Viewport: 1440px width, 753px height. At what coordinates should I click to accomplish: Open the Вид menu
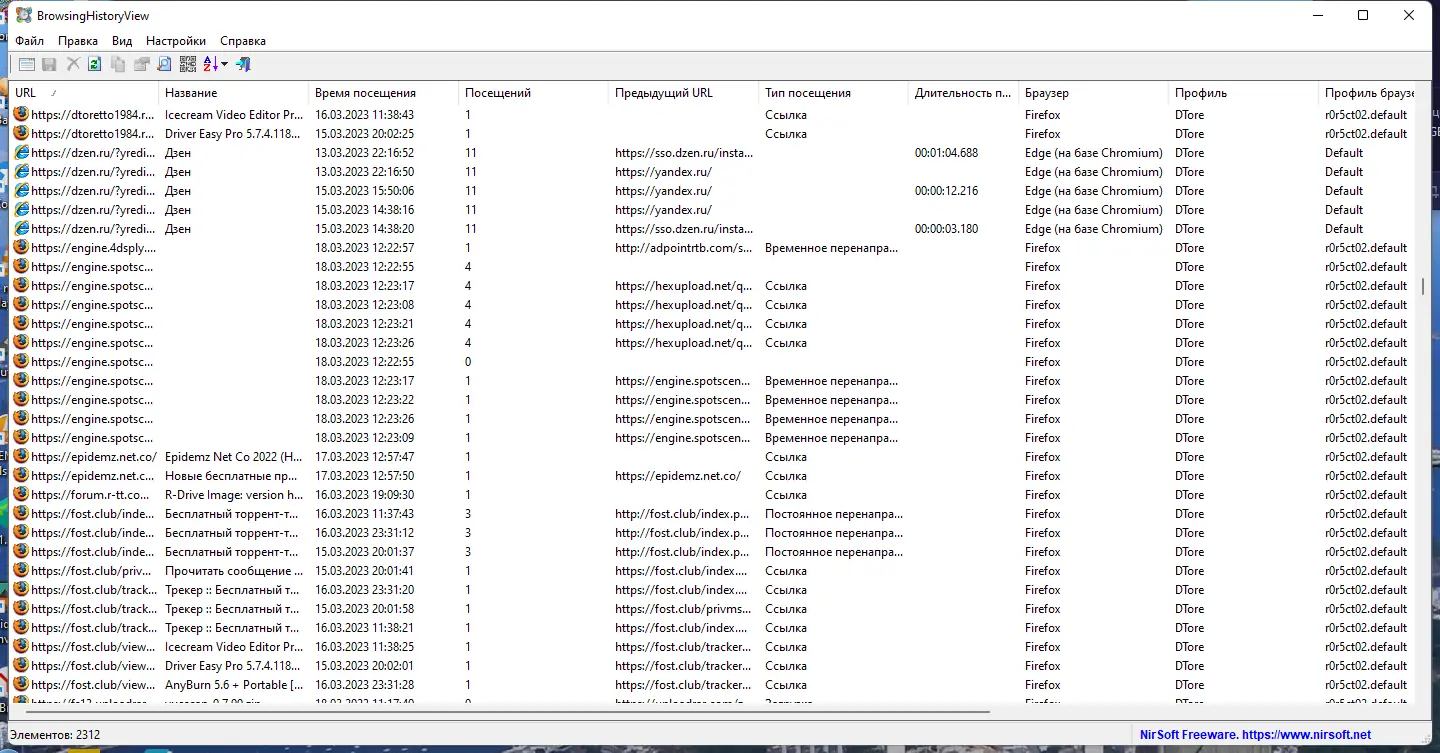122,41
